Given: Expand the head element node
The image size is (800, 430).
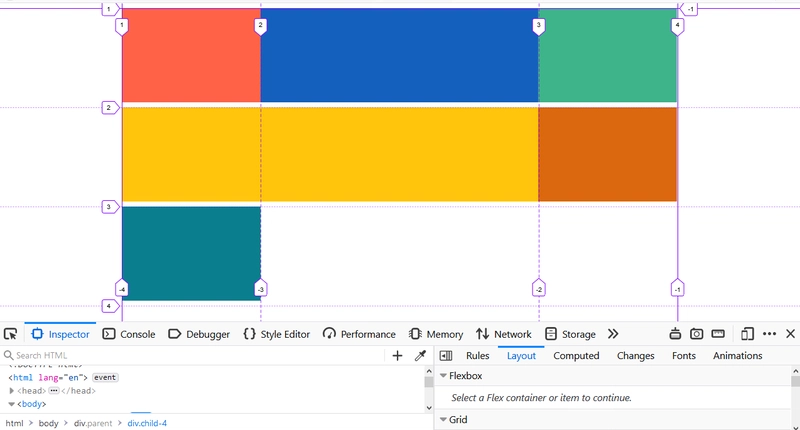Looking at the screenshot, I should coord(12,391).
